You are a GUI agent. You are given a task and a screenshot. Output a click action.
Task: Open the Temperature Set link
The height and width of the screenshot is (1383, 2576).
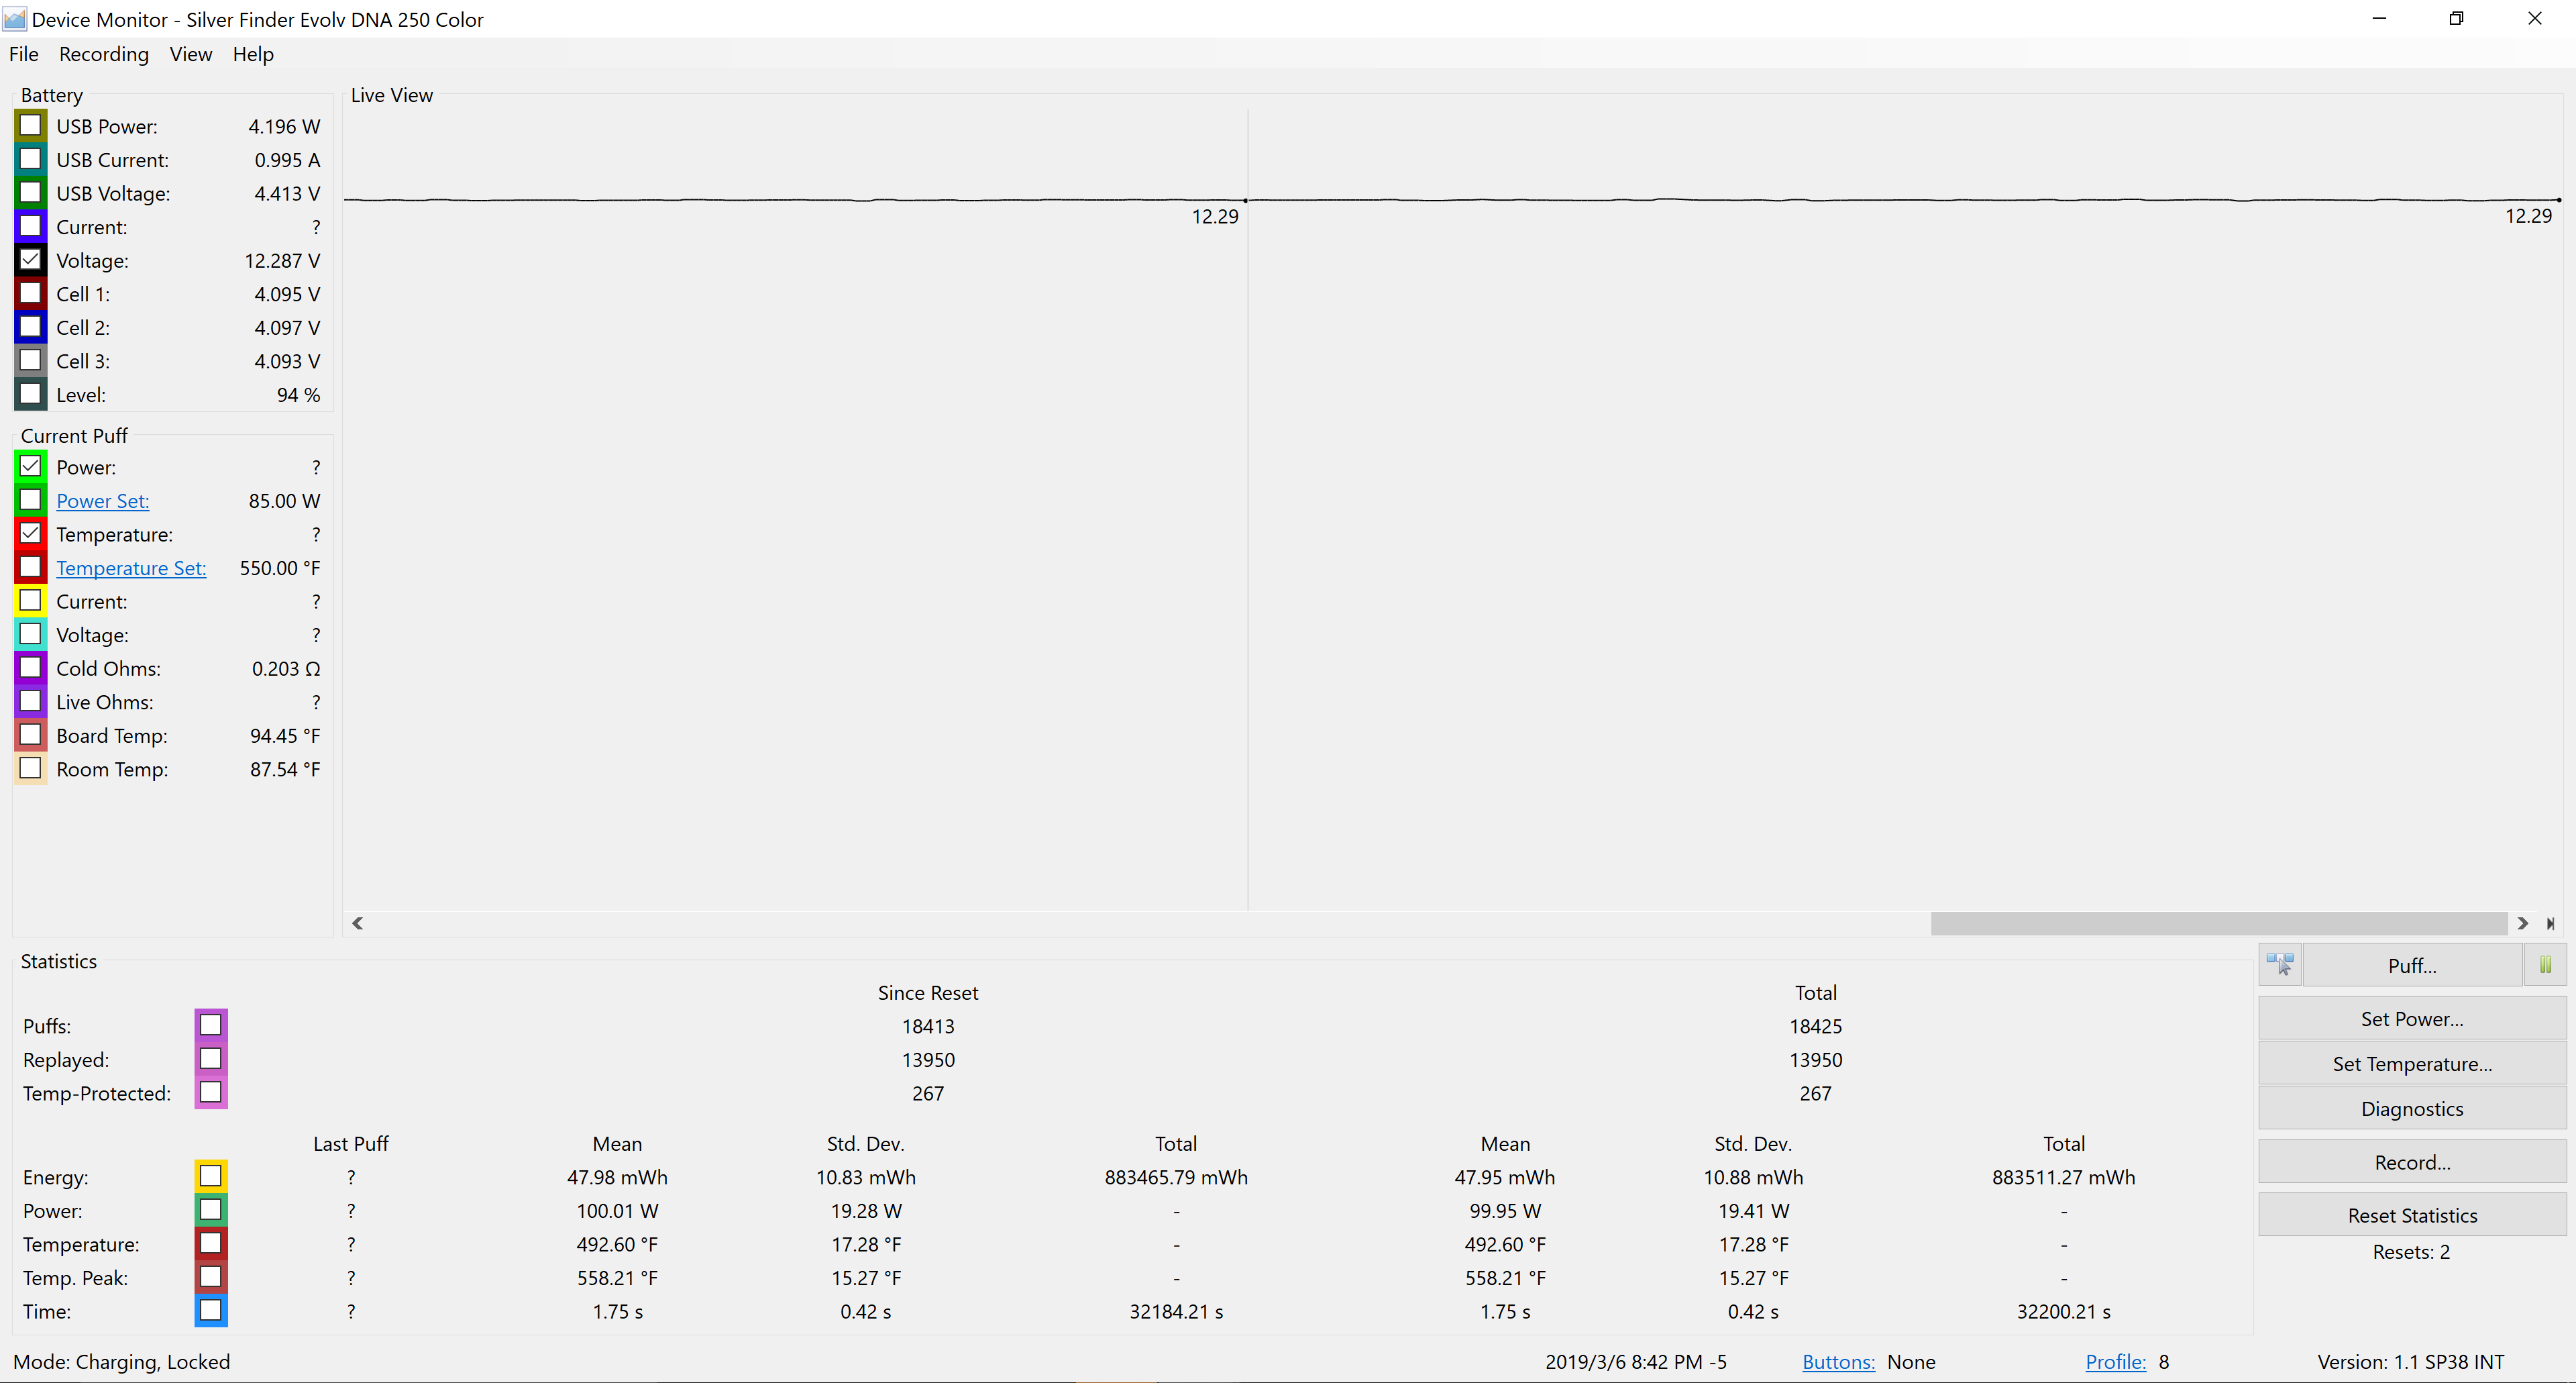pyautogui.click(x=131, y=568)
